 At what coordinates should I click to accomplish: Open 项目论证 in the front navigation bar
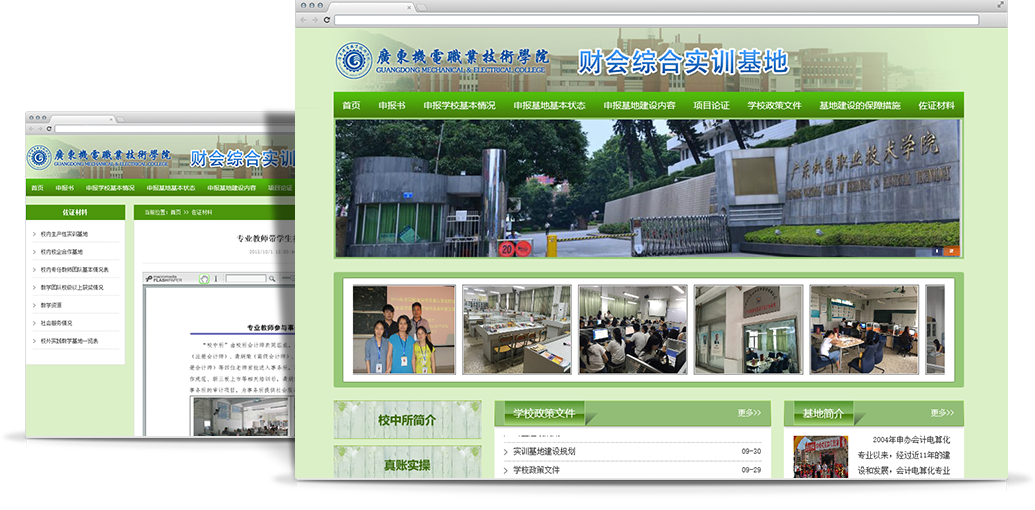coord(711,105)
